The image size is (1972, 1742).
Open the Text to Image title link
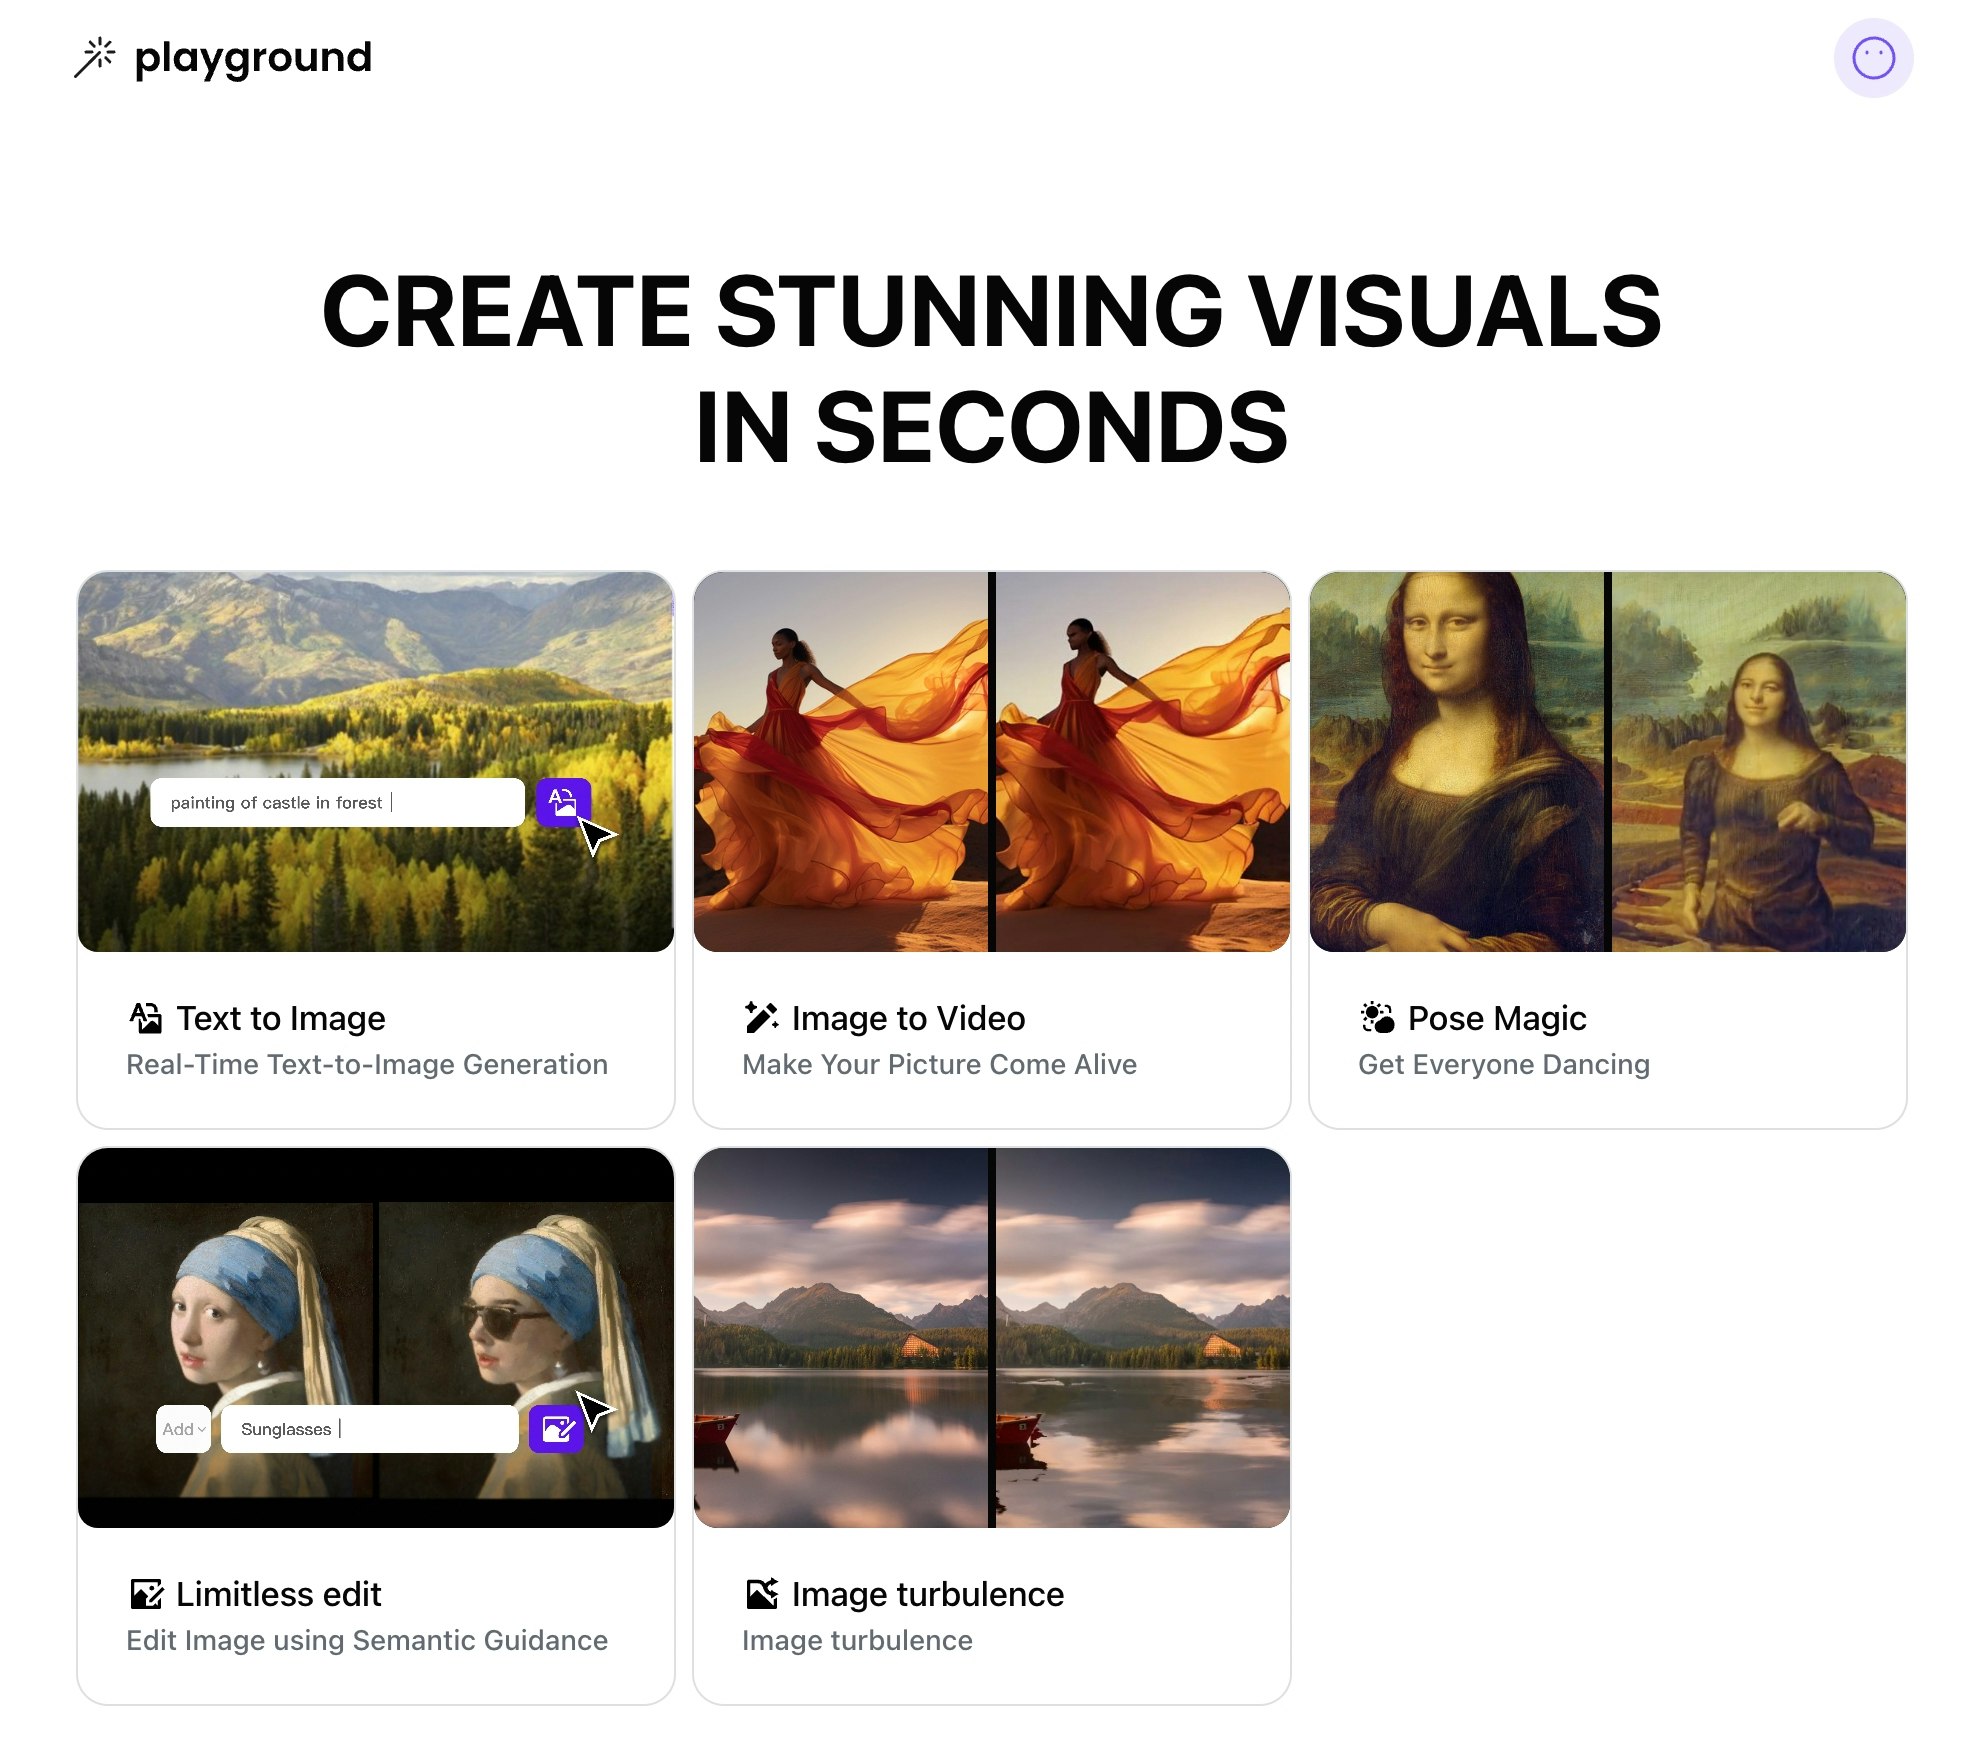click(281, 1018)
